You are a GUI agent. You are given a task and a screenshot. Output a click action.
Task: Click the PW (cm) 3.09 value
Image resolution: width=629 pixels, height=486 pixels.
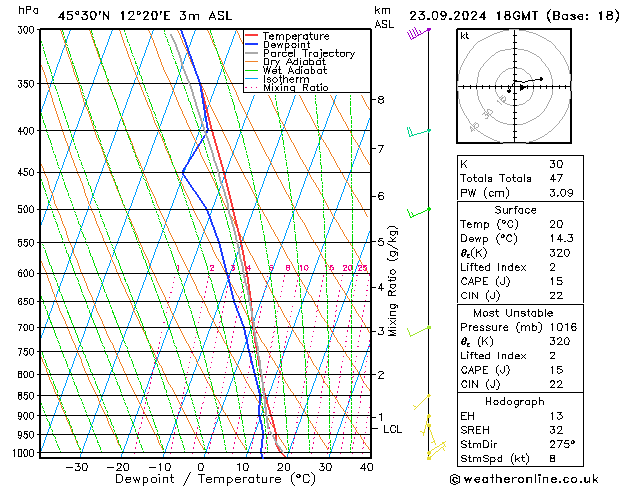click(x=561, y=193)
